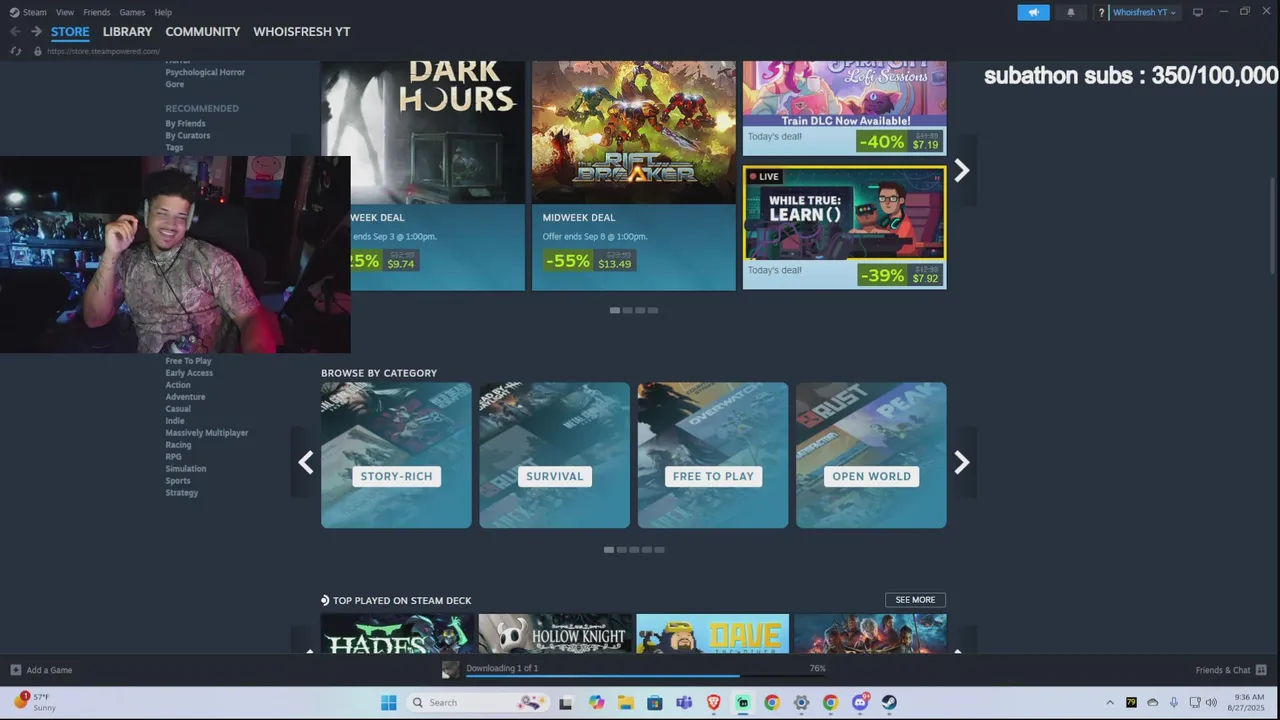Reload the store page with refresh icon
Viewport: 1280px width, 720px height.
[15, 51]
